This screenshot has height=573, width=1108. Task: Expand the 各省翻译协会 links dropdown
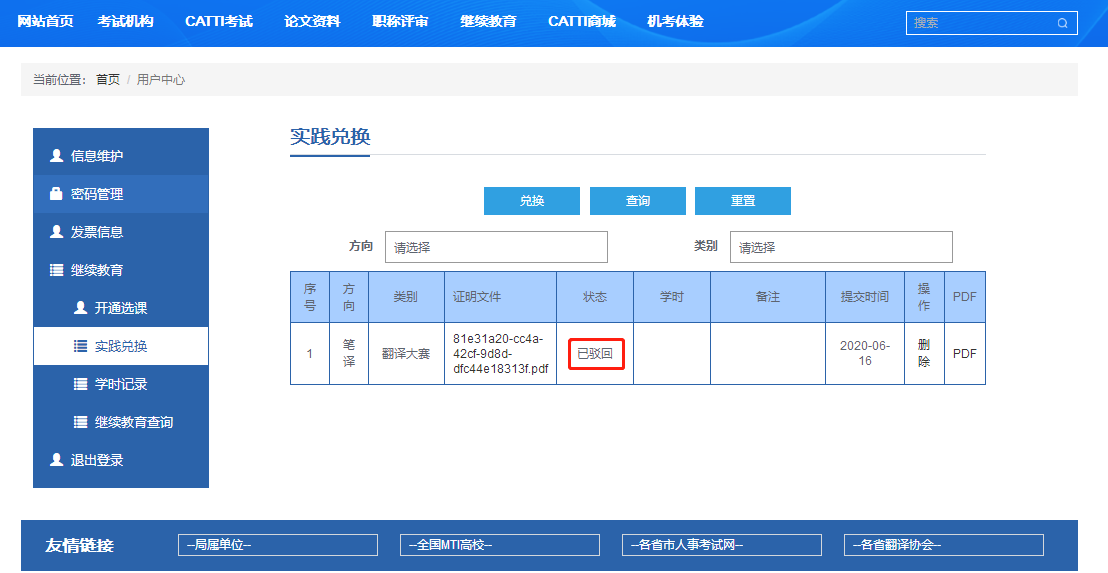(944, 545)
